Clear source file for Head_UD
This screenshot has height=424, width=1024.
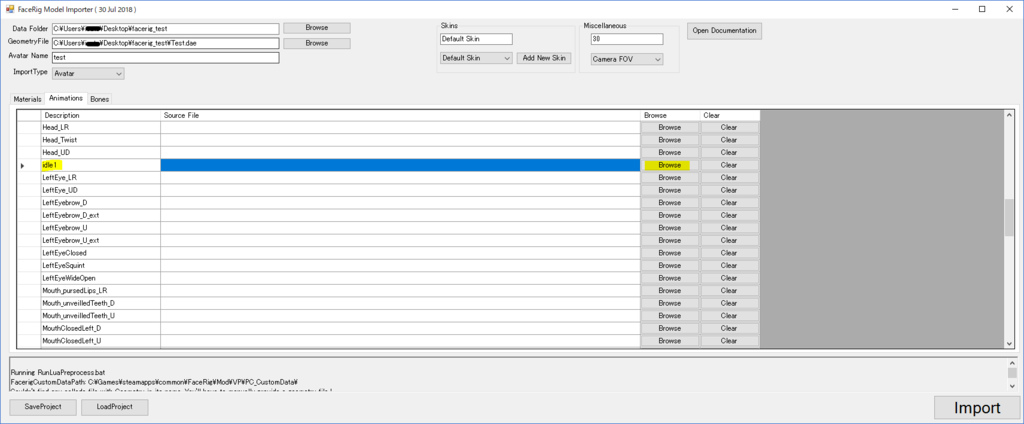[729, 152]
